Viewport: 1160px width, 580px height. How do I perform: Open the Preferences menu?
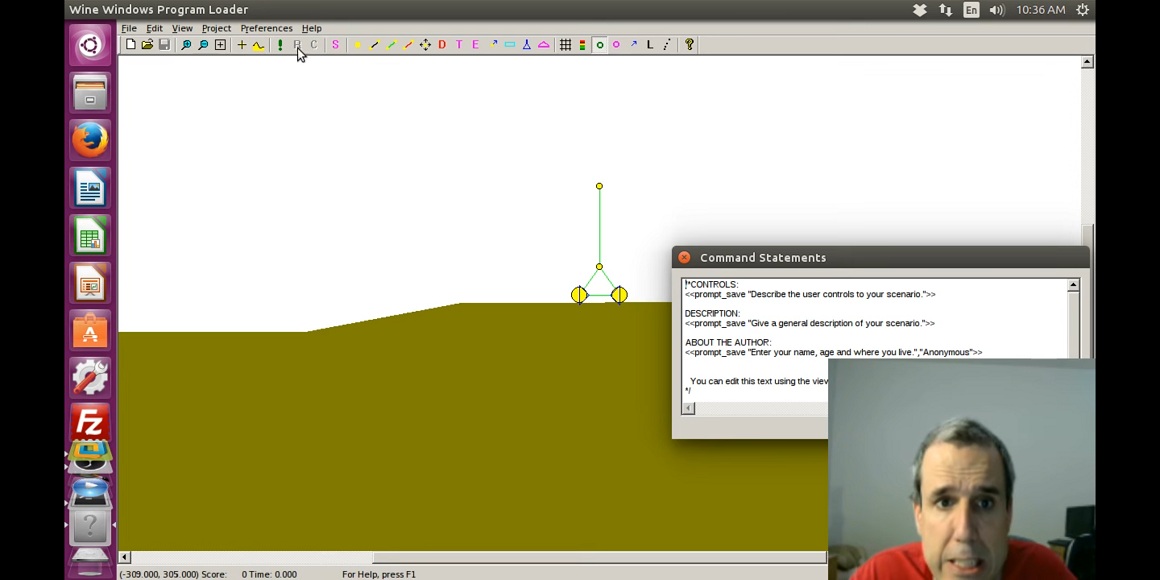[x=266, y=28]
